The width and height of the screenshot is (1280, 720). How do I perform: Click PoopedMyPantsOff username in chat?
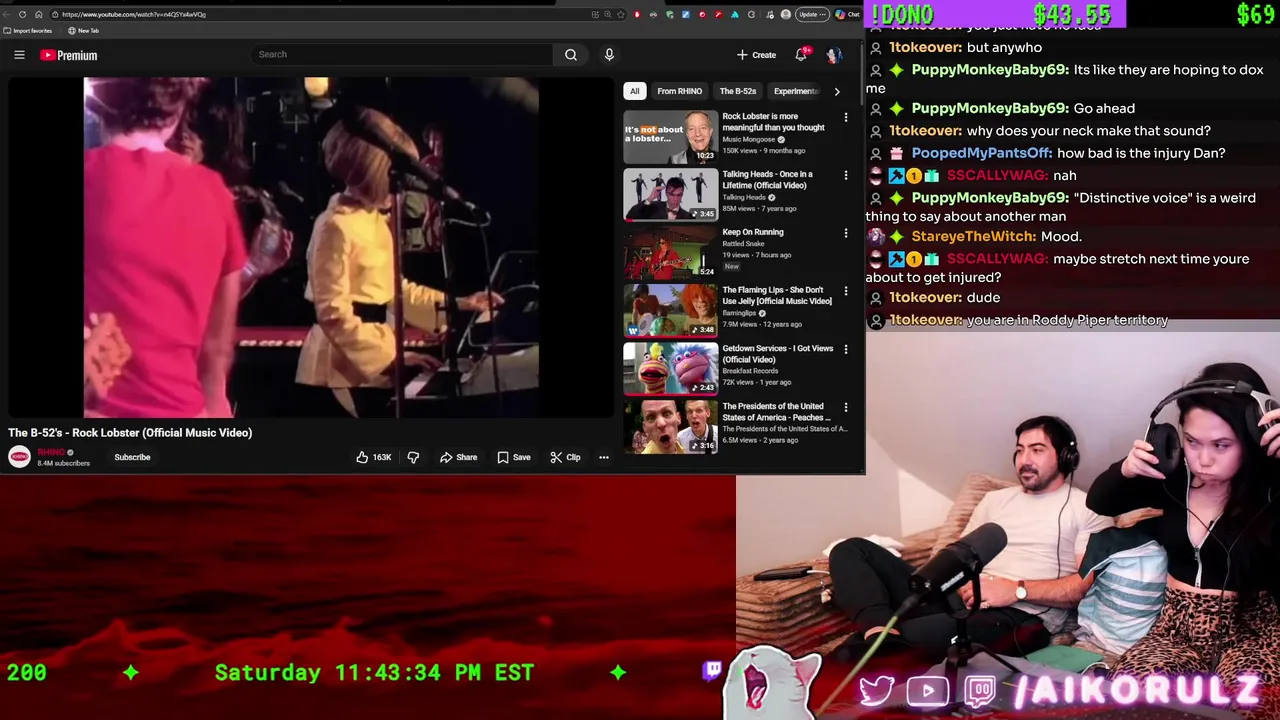pos(982,153)
